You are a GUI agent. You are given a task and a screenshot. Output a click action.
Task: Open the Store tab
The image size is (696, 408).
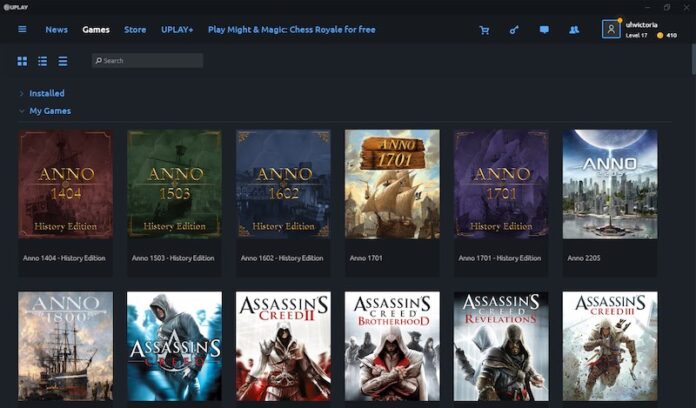135,30
